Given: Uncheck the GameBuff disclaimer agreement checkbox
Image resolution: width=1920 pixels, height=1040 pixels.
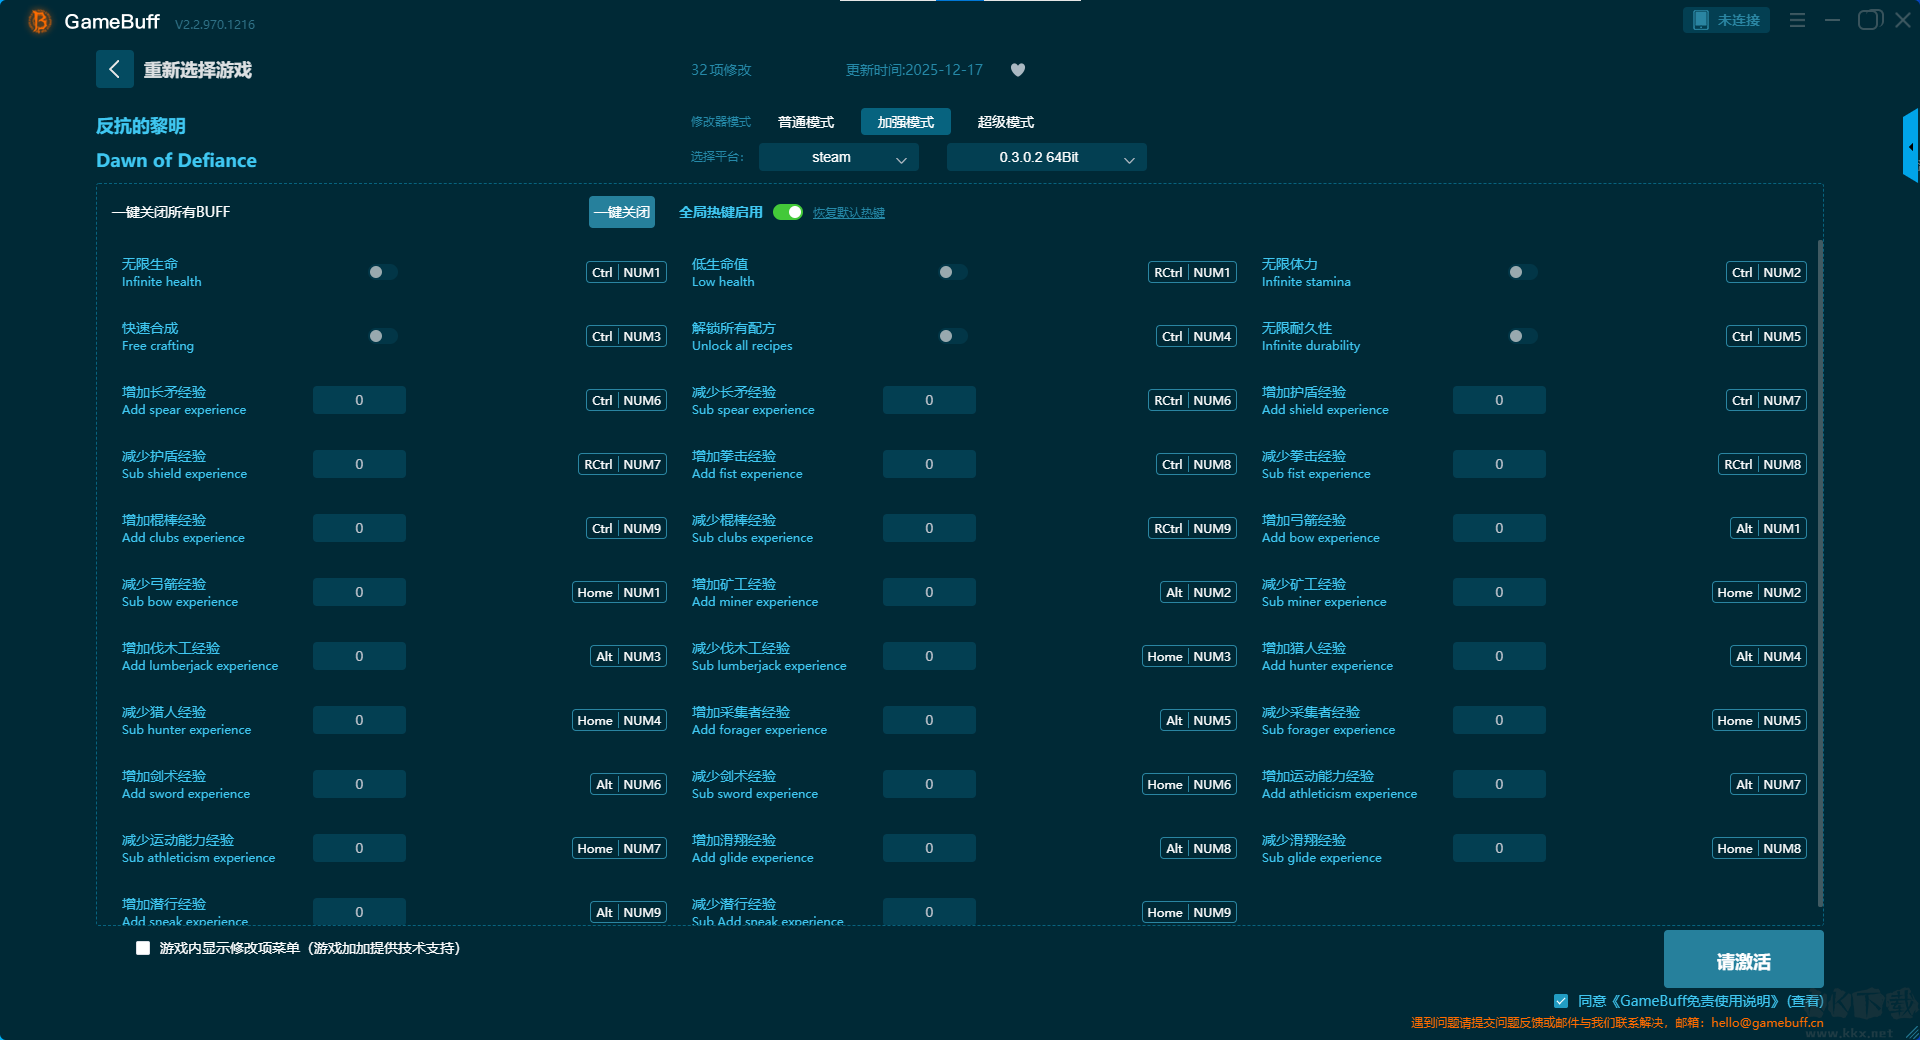Looking at the screenshot, I should pyautogui.click(x=1561, y=1001).
